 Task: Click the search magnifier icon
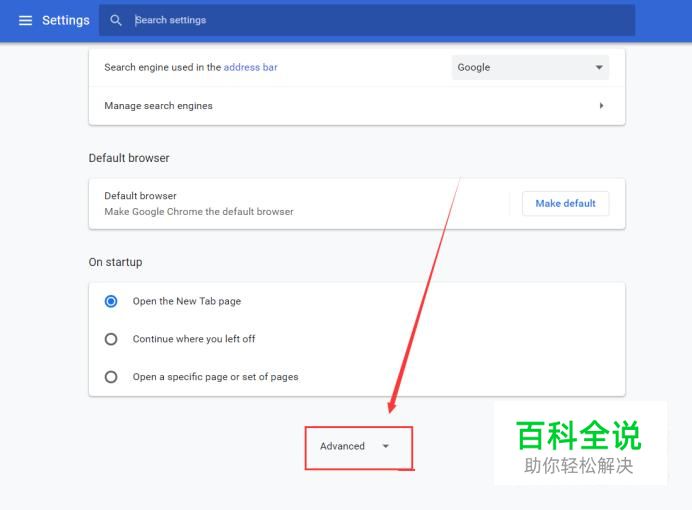pos(116,20)
